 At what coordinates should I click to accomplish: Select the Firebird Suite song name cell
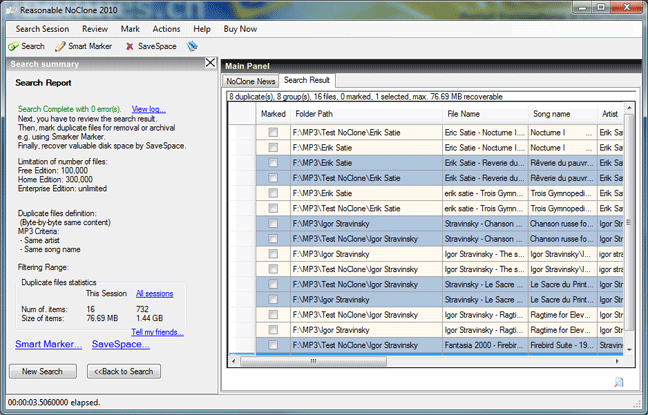pyautogui.click(x=562, y=345)
